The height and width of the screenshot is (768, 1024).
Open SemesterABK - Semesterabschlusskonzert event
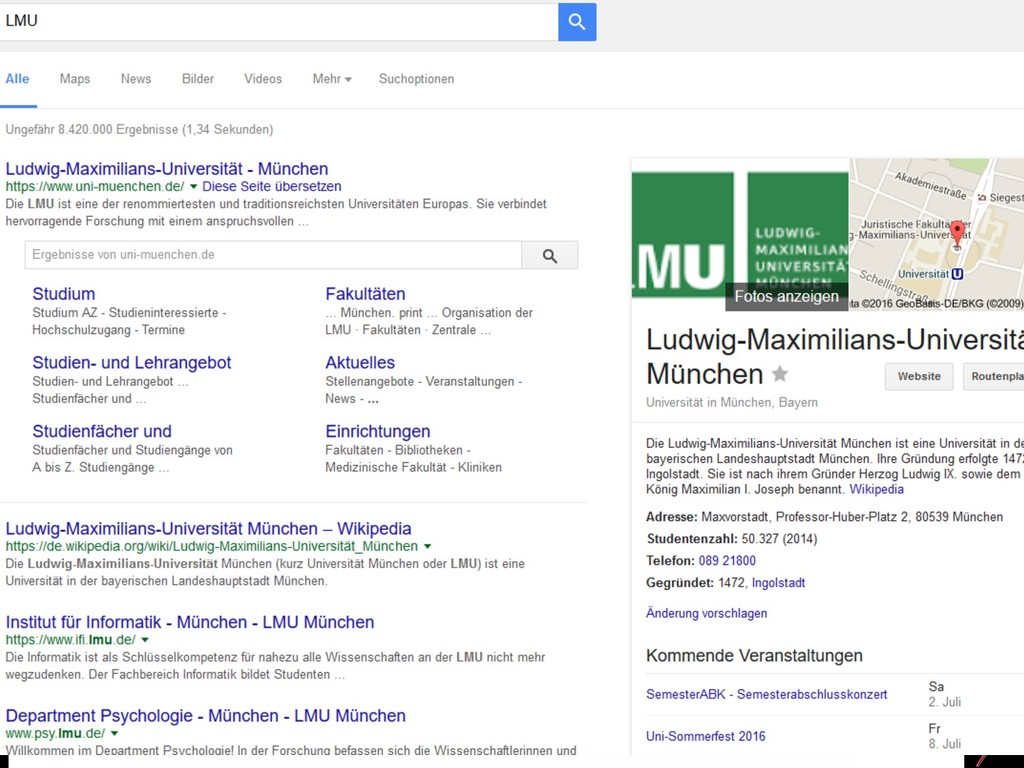tap(767, 694)
